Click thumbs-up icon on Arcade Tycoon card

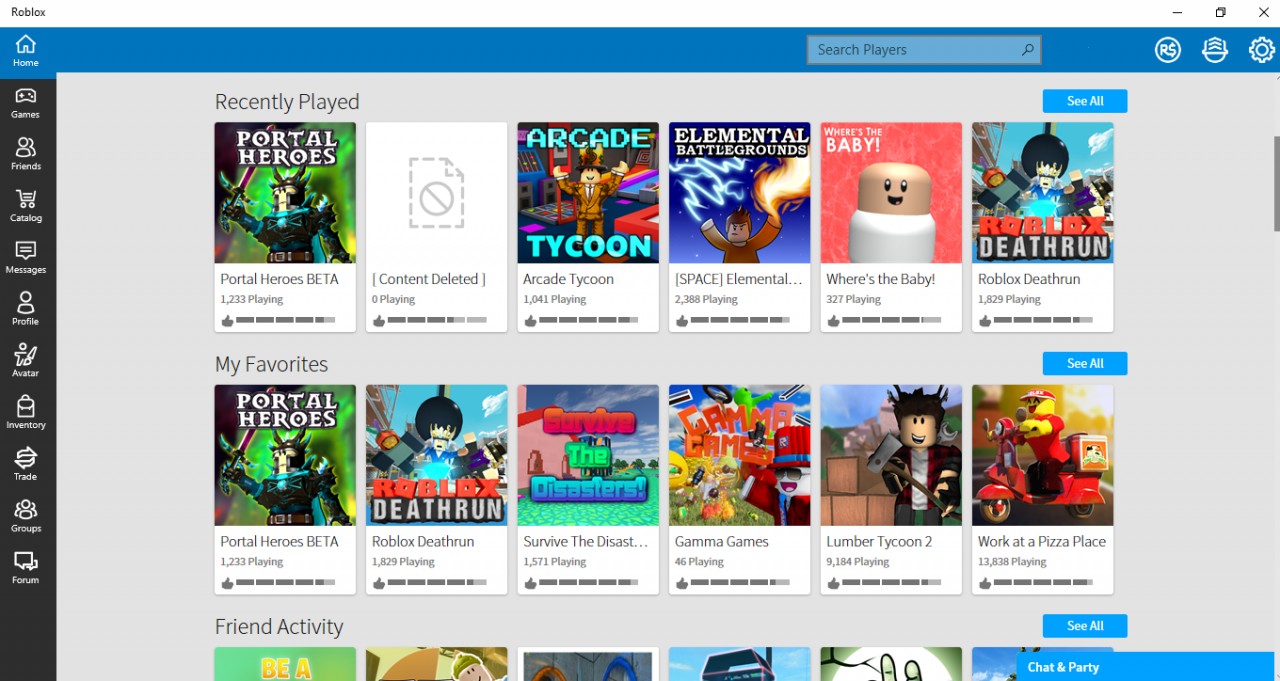[530, 321]
